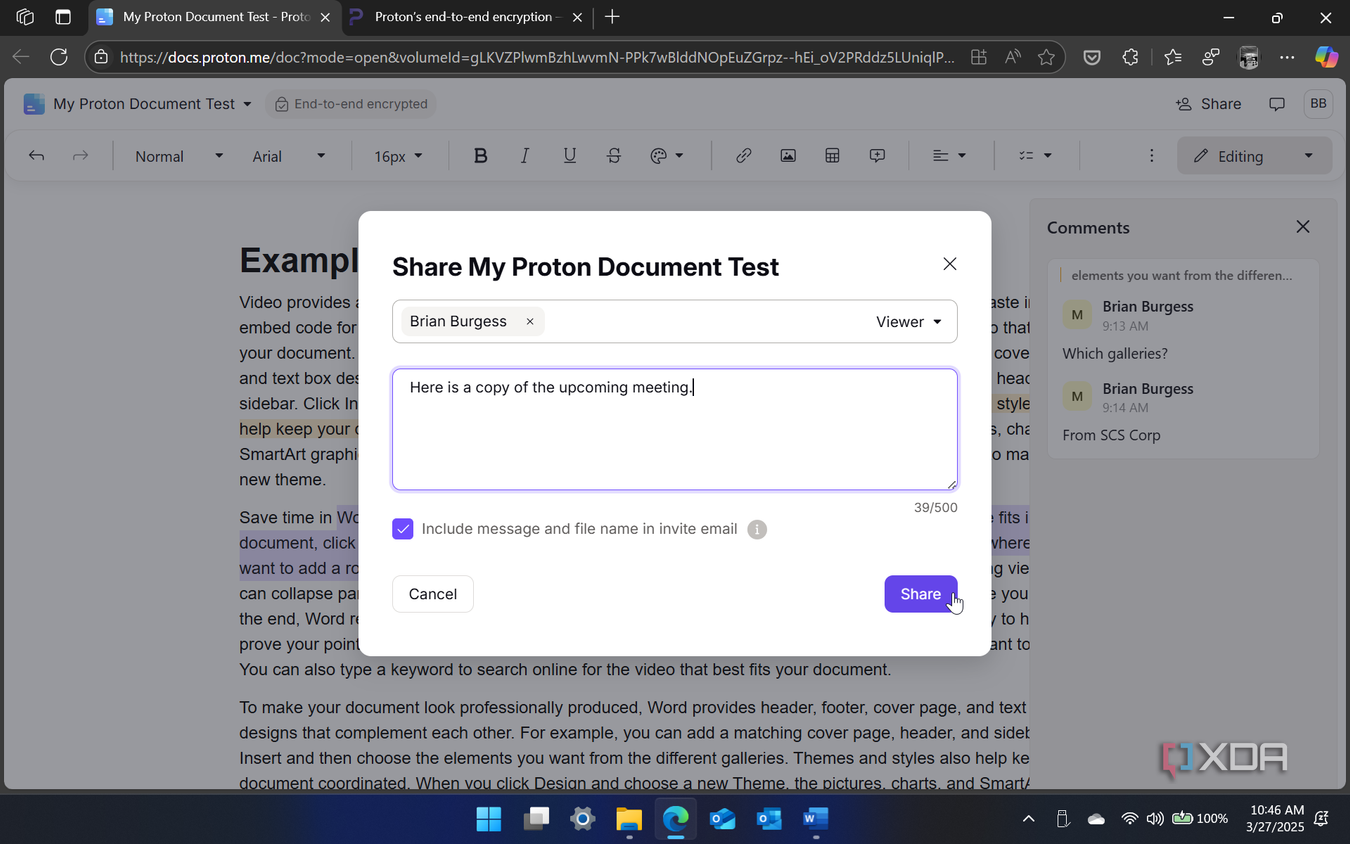Click the Redo arrow in toolbar
1350x844 pixels.
click(x=81, y=156)
